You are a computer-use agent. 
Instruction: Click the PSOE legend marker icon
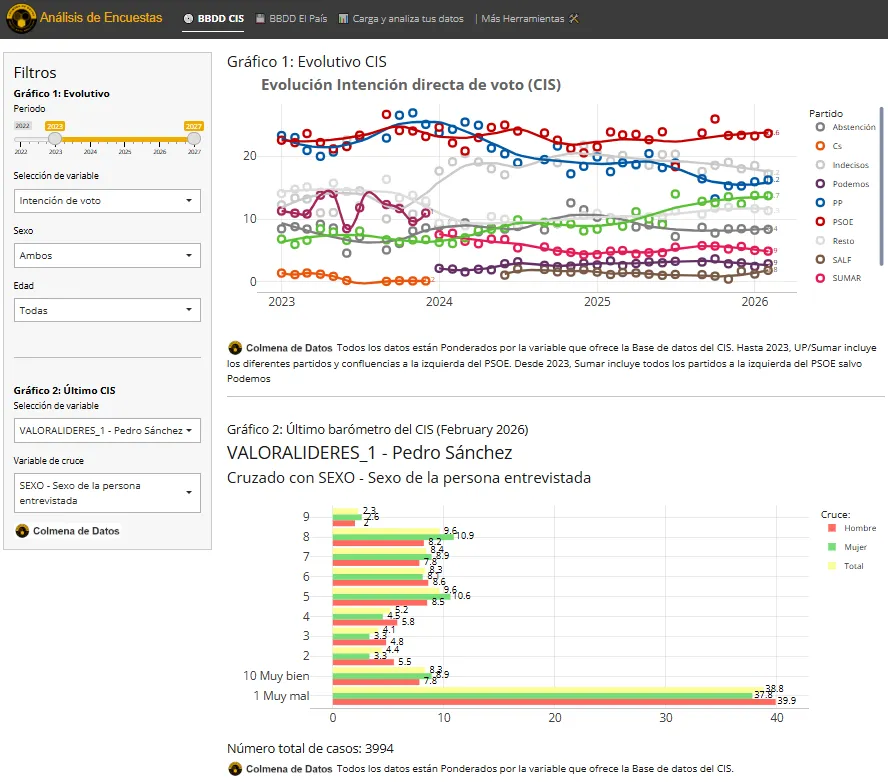821,222
